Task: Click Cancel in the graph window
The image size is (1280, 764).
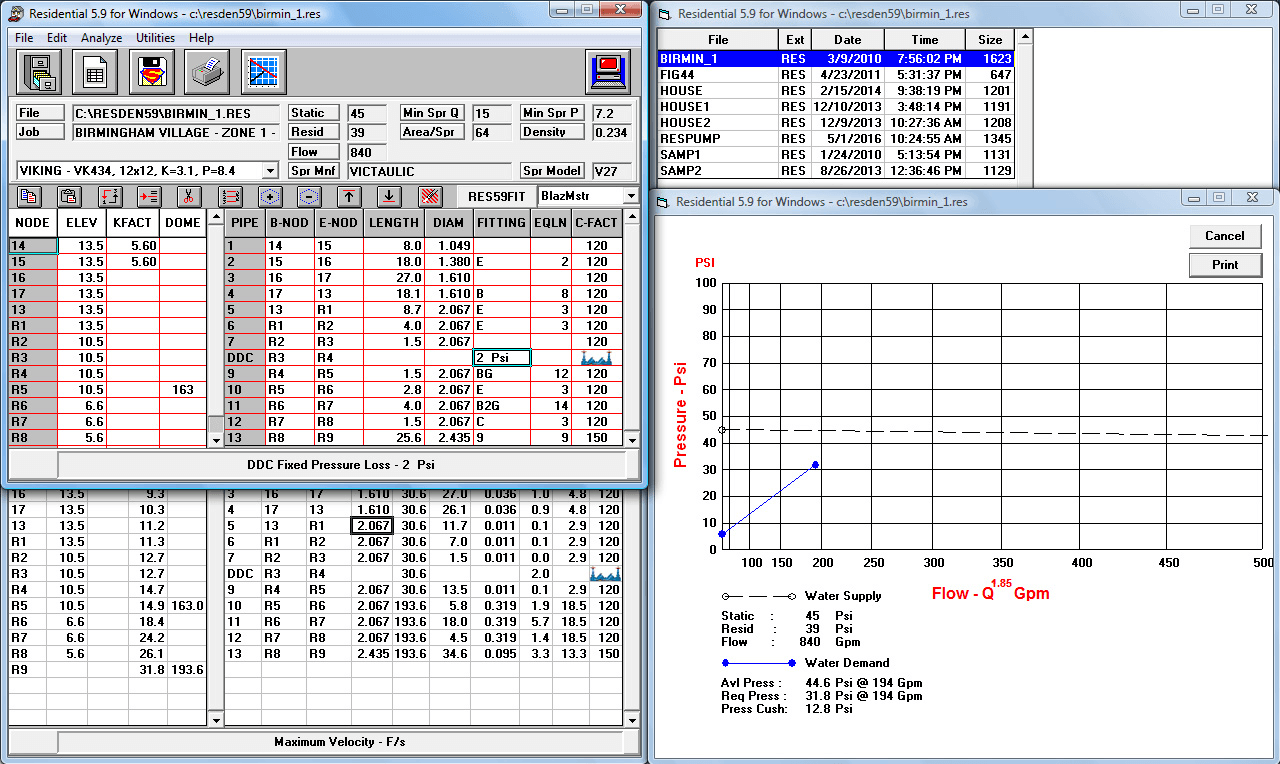Action: (x=1225, y=236)
